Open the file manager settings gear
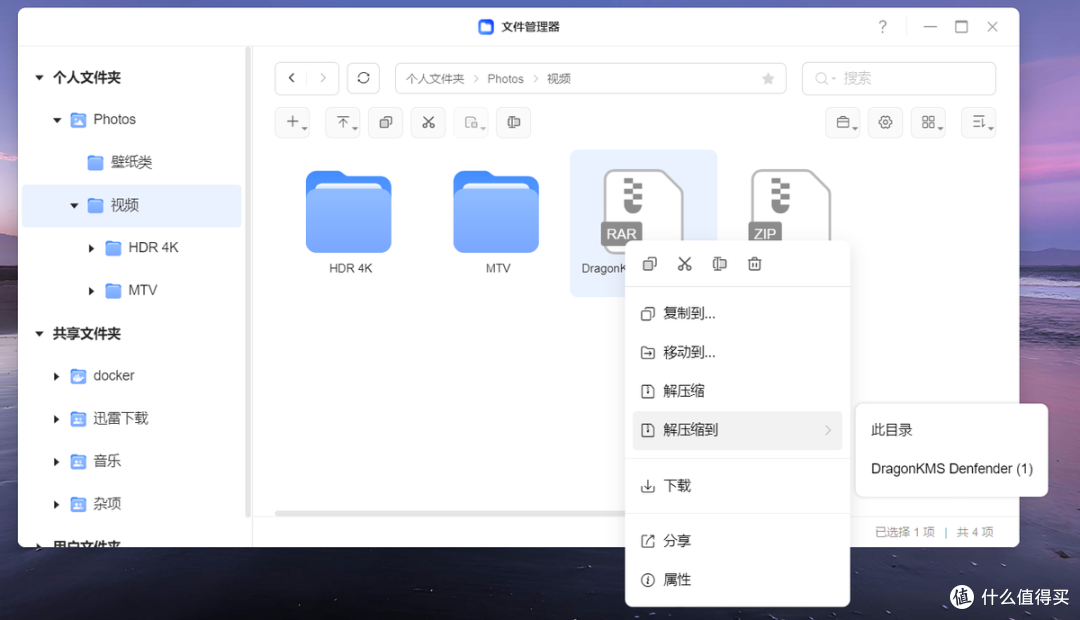 click(885, 122)
